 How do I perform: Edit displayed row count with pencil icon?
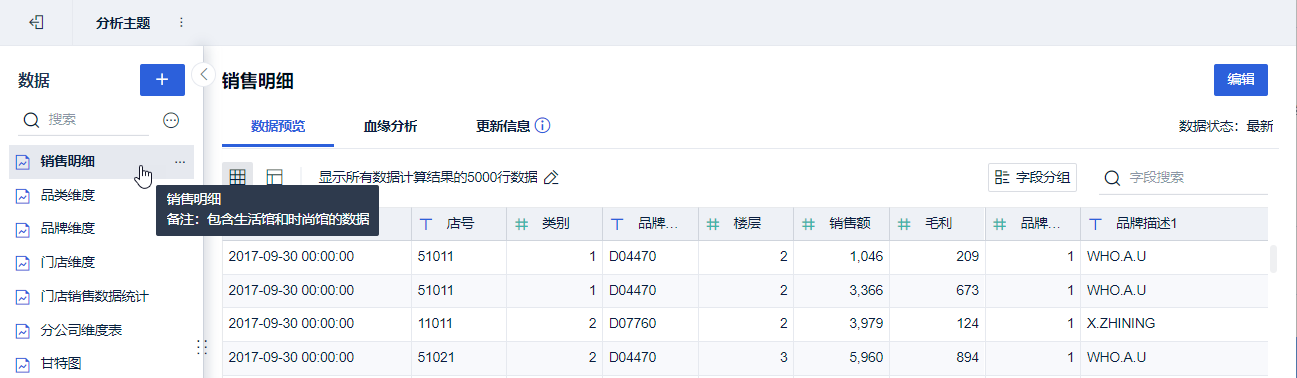pyautogui.click(x=550, y=178)
